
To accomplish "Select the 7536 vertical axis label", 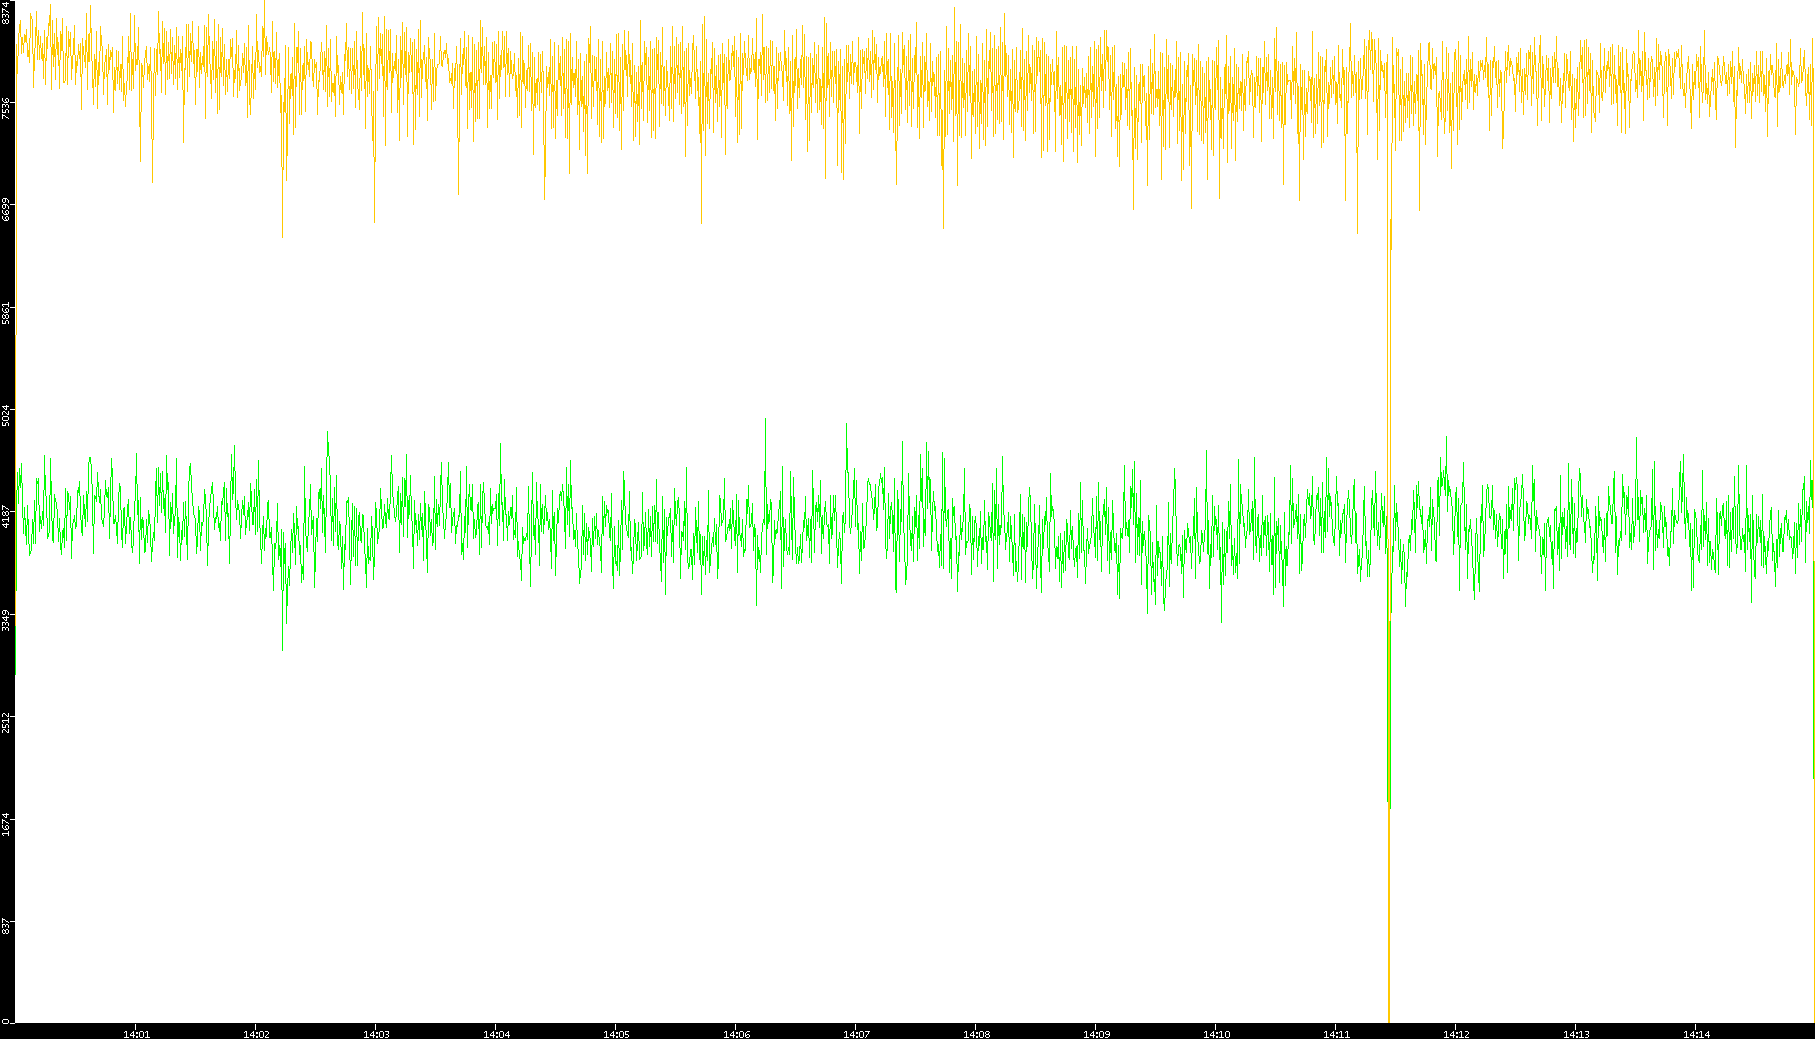I will 7,107.
